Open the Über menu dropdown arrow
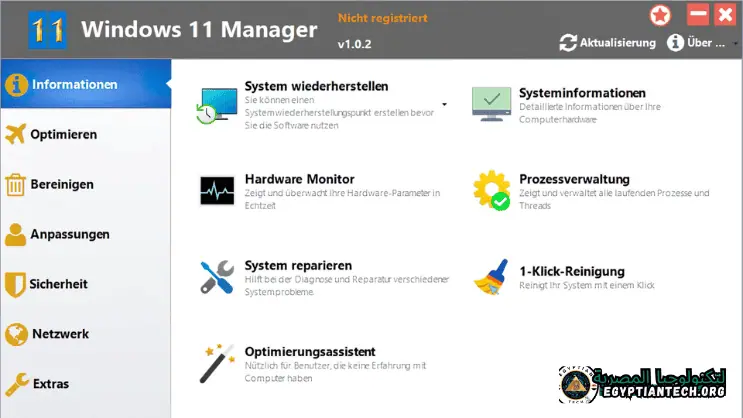Image resolution: width=743 pixels, height=418 pixels. [735, 43]
